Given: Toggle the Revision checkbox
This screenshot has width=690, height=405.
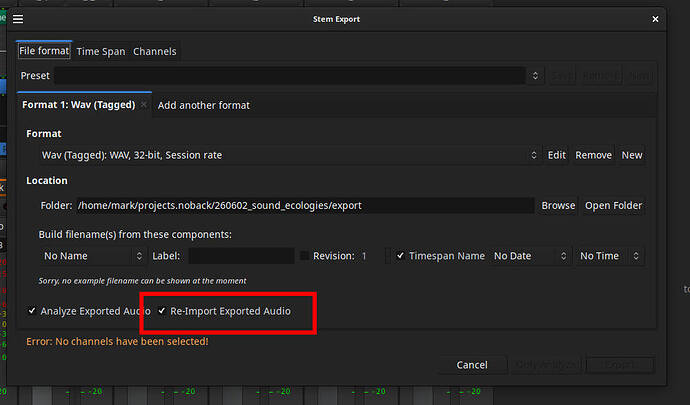Looking at the screenshot, I should 304,255.
